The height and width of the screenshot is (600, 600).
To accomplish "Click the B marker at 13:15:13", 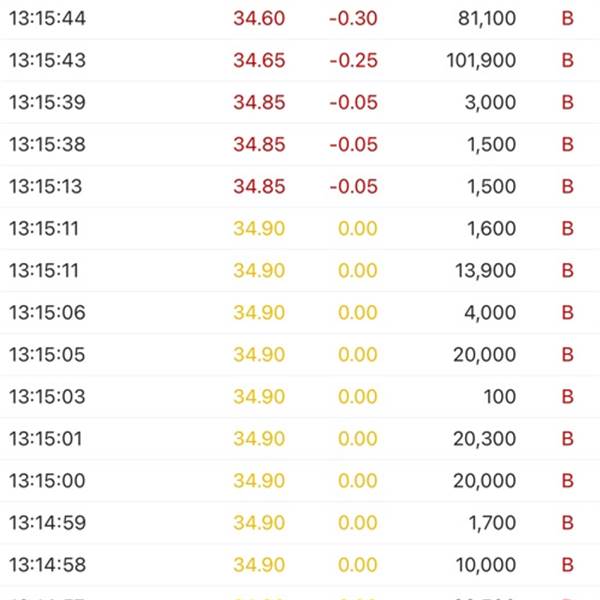I will pyautogui.click(x=567, y=186).
